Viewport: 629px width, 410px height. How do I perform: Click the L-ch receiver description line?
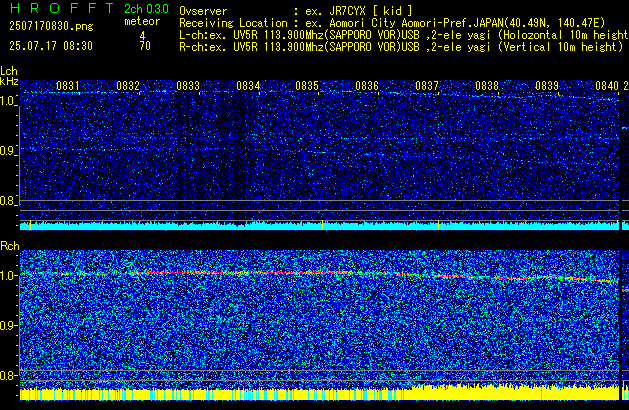tap(404, 35)
